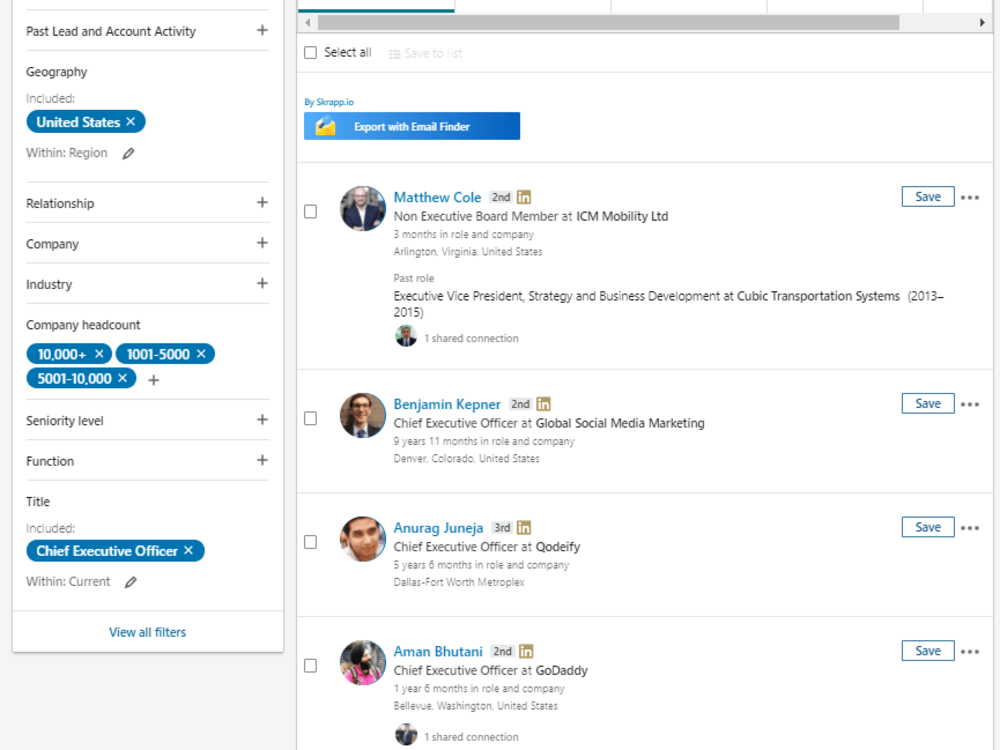Click '1 shared connection' under Matthew Cole

coord(471,339)
